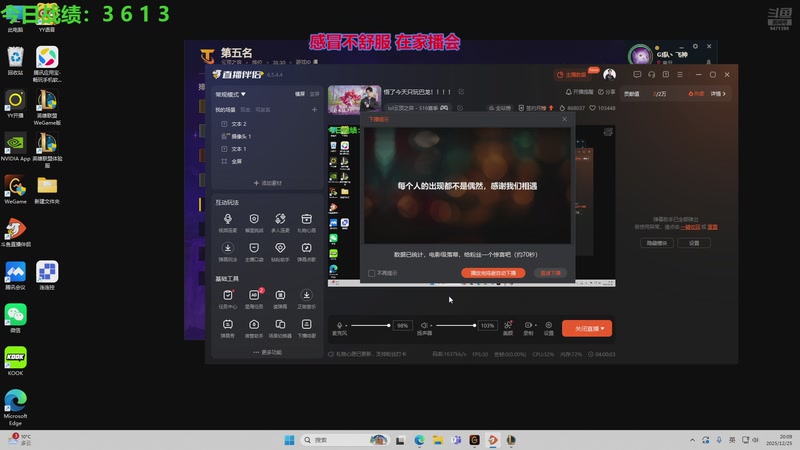Open the 弹幕秀 tool
Viewport: 800px width, 450px height.
228,328
